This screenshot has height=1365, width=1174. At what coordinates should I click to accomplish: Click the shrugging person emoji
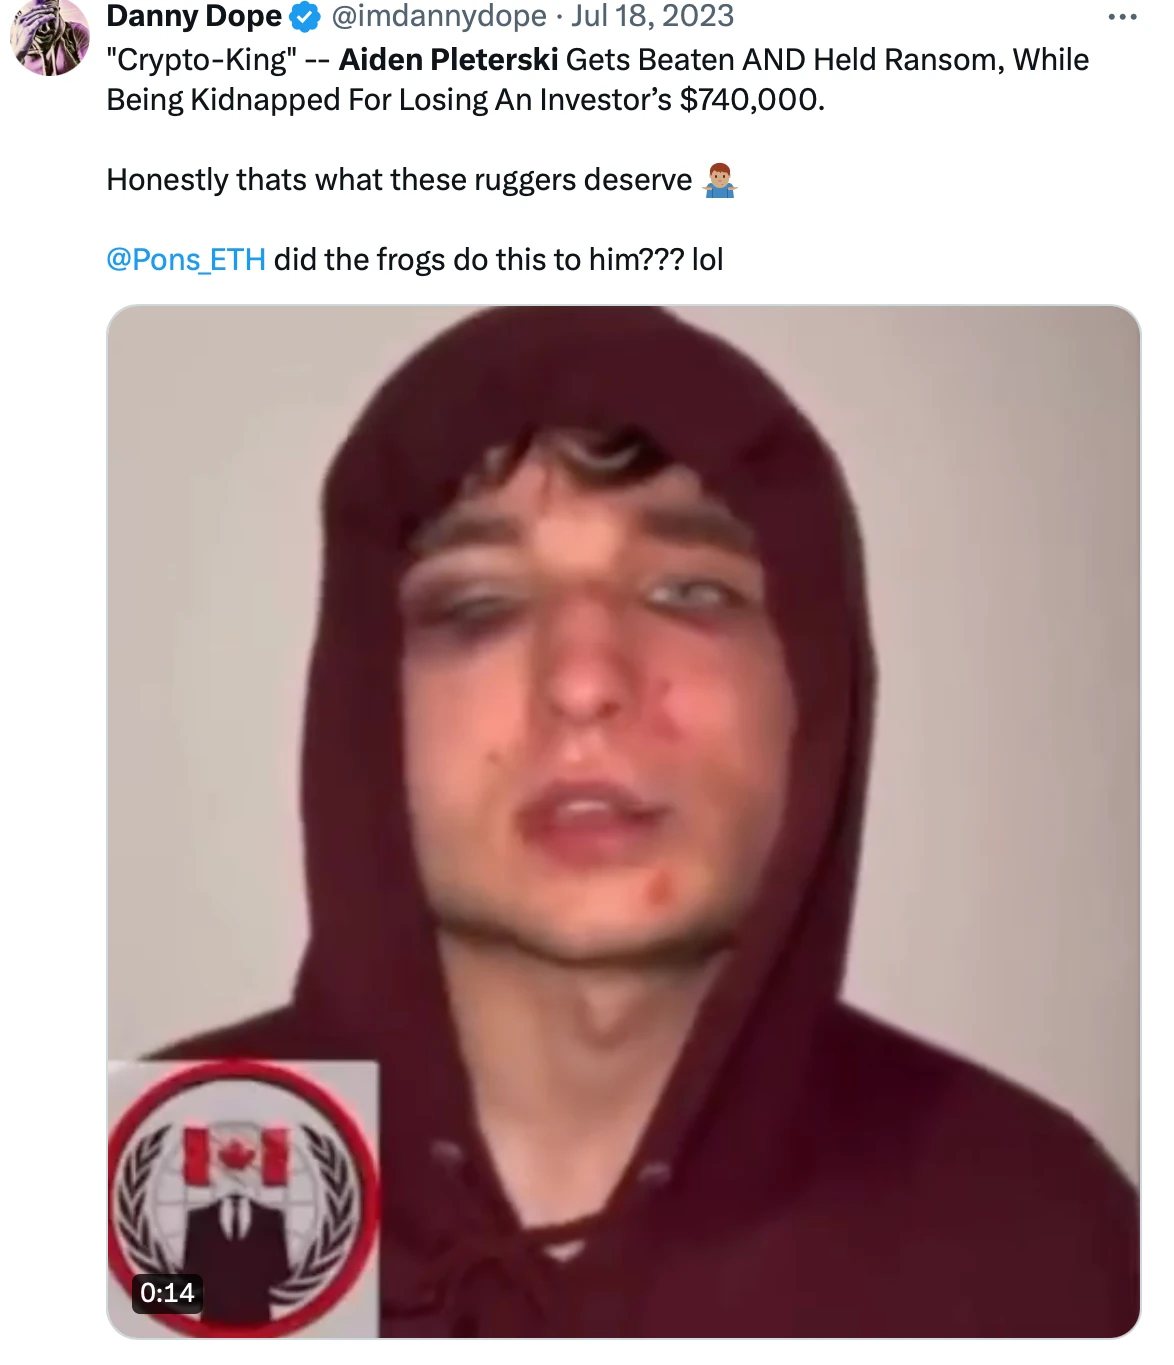click(720, 181)
